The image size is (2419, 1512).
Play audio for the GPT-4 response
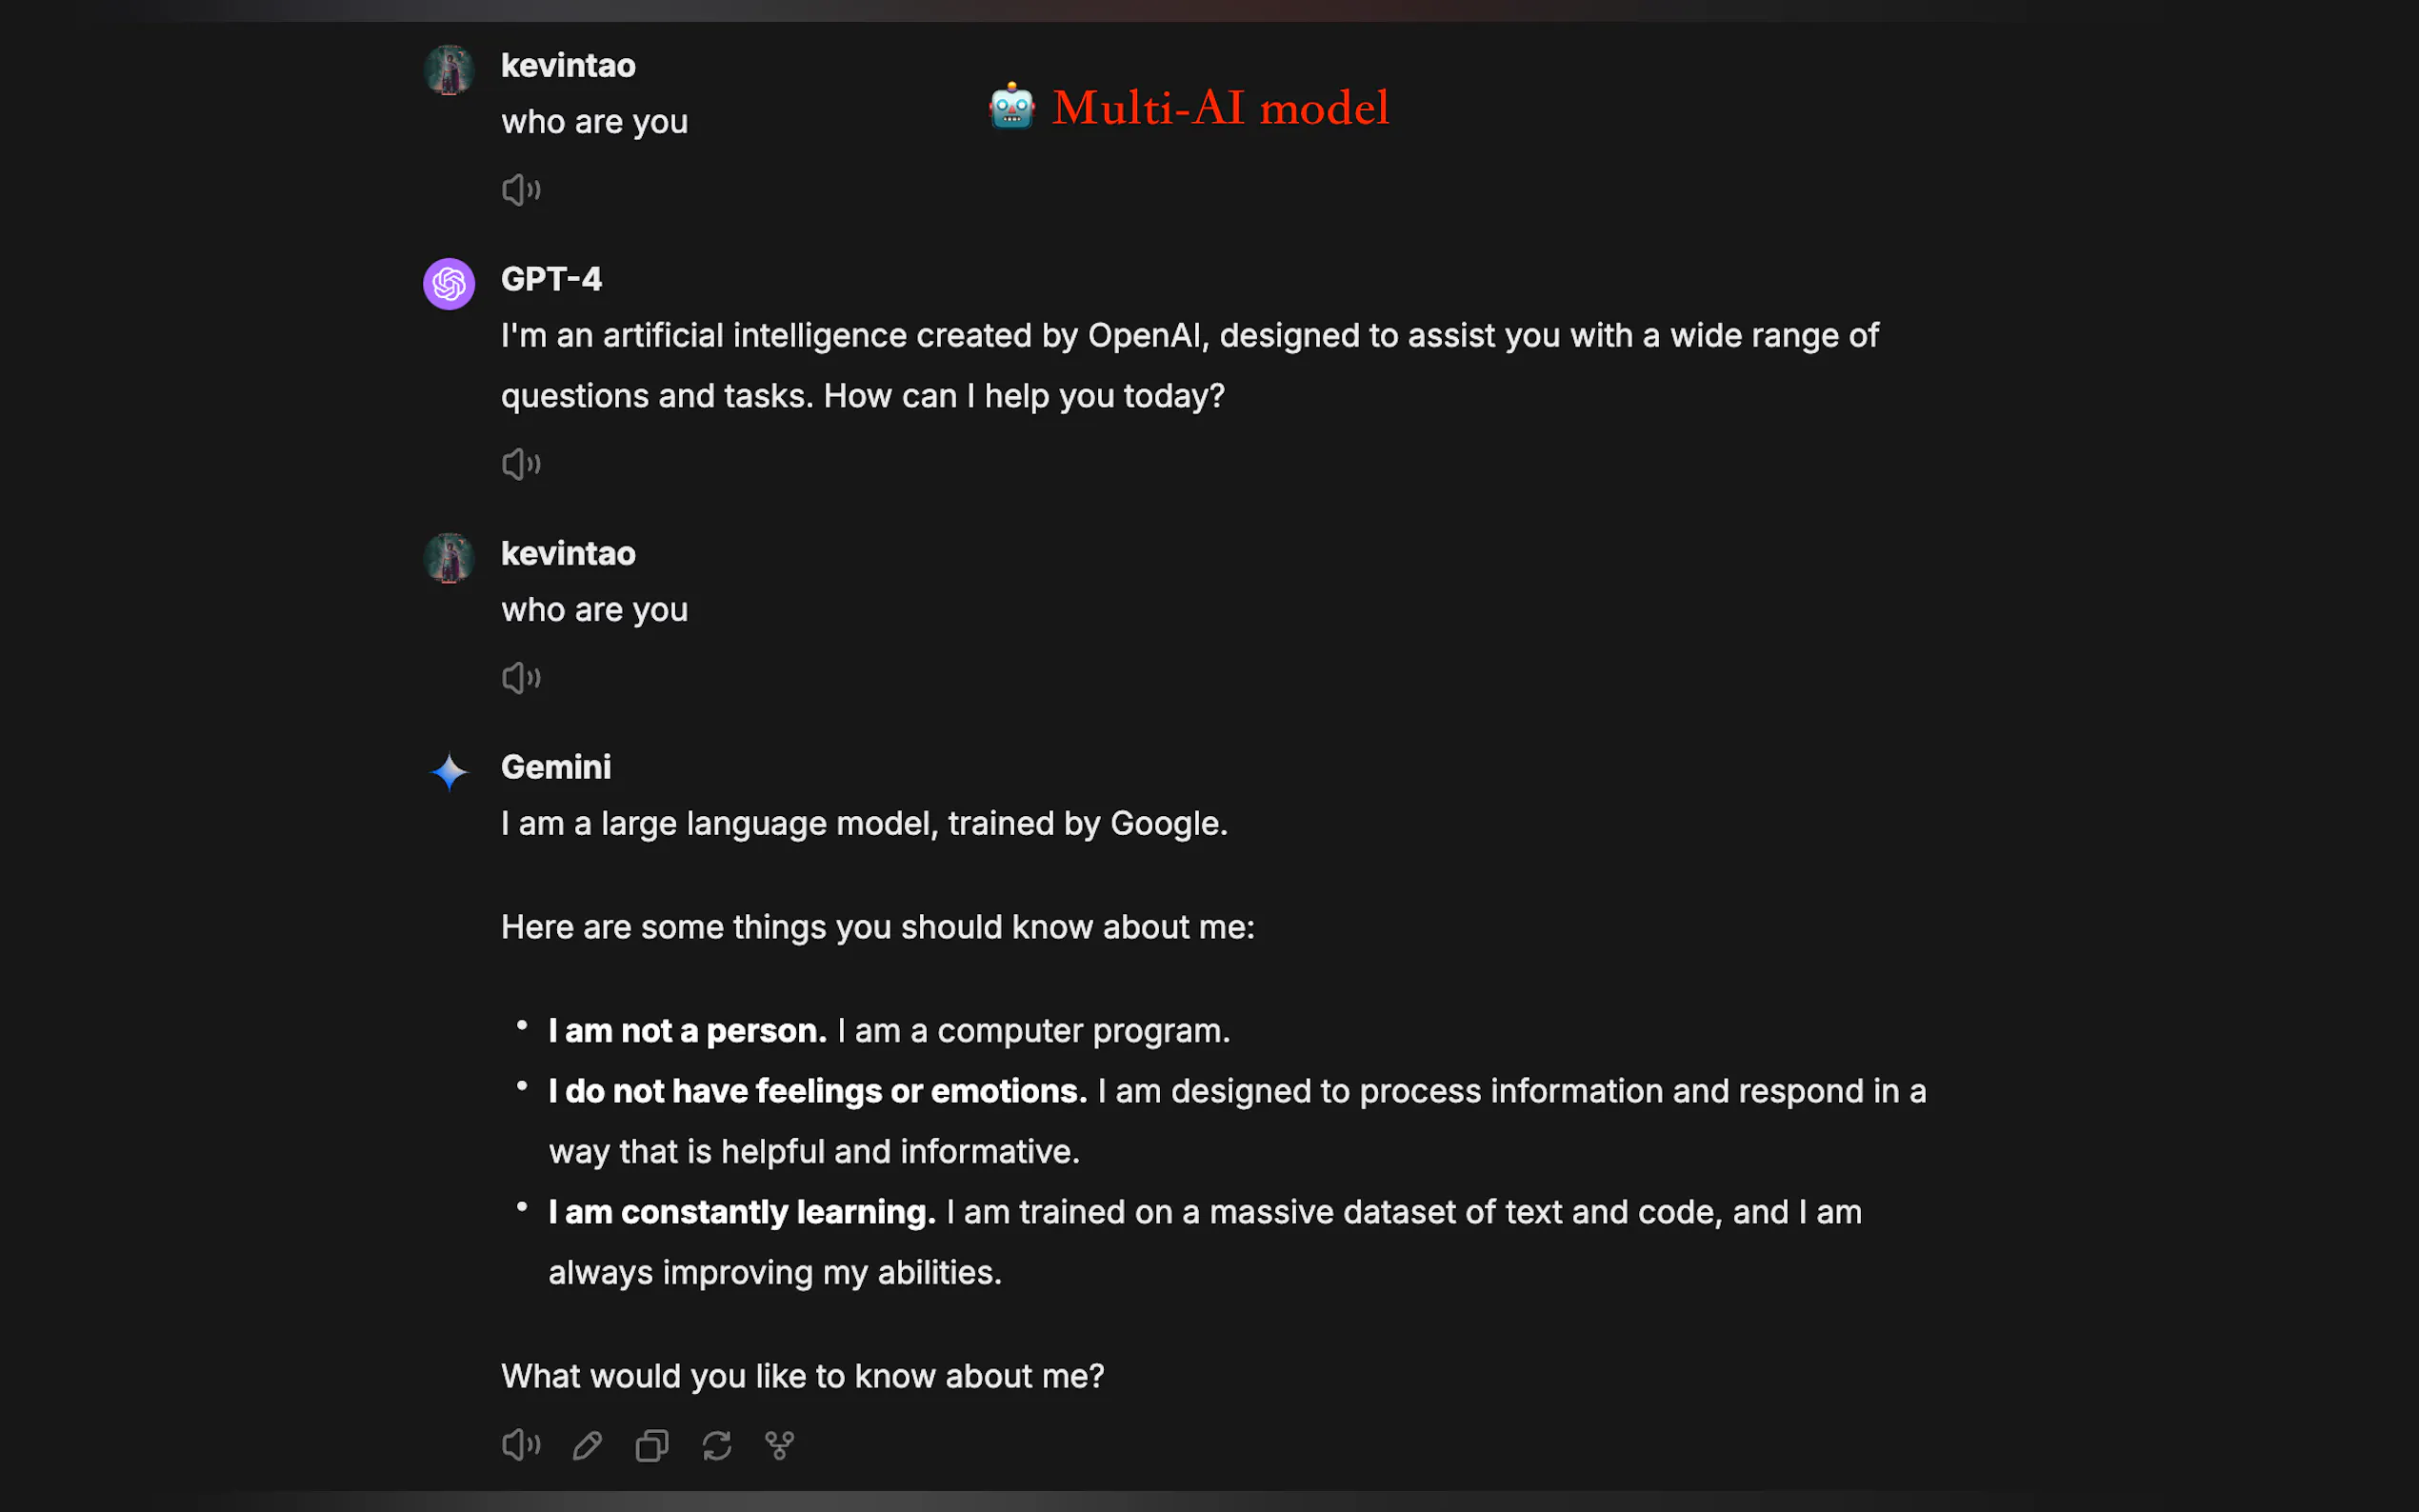pyautogui.click(x=521, y=464)
